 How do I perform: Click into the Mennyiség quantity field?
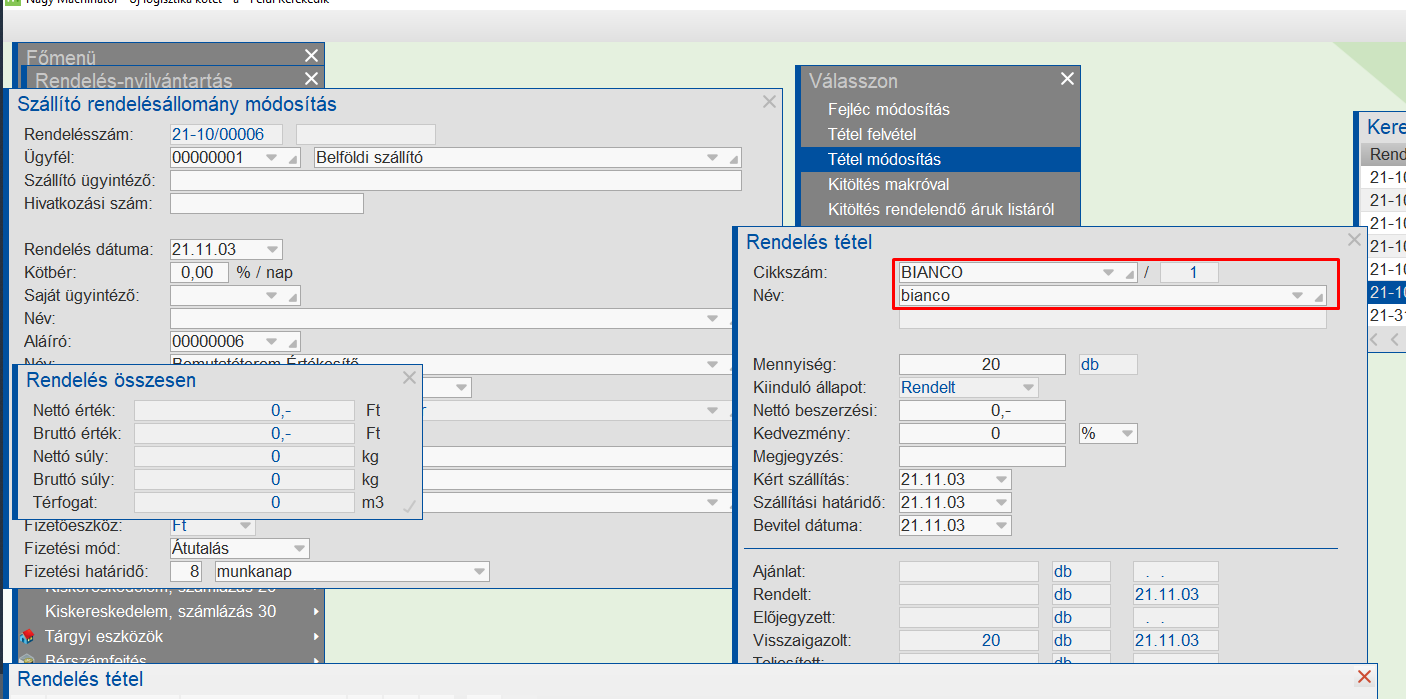coord(981,364)
